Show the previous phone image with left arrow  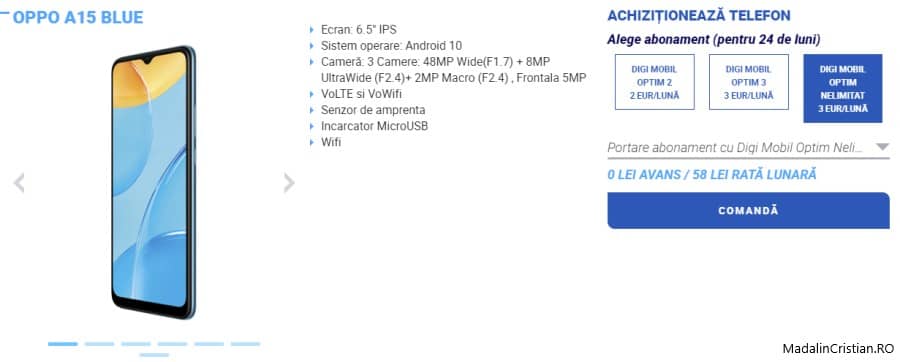(19, 183)
